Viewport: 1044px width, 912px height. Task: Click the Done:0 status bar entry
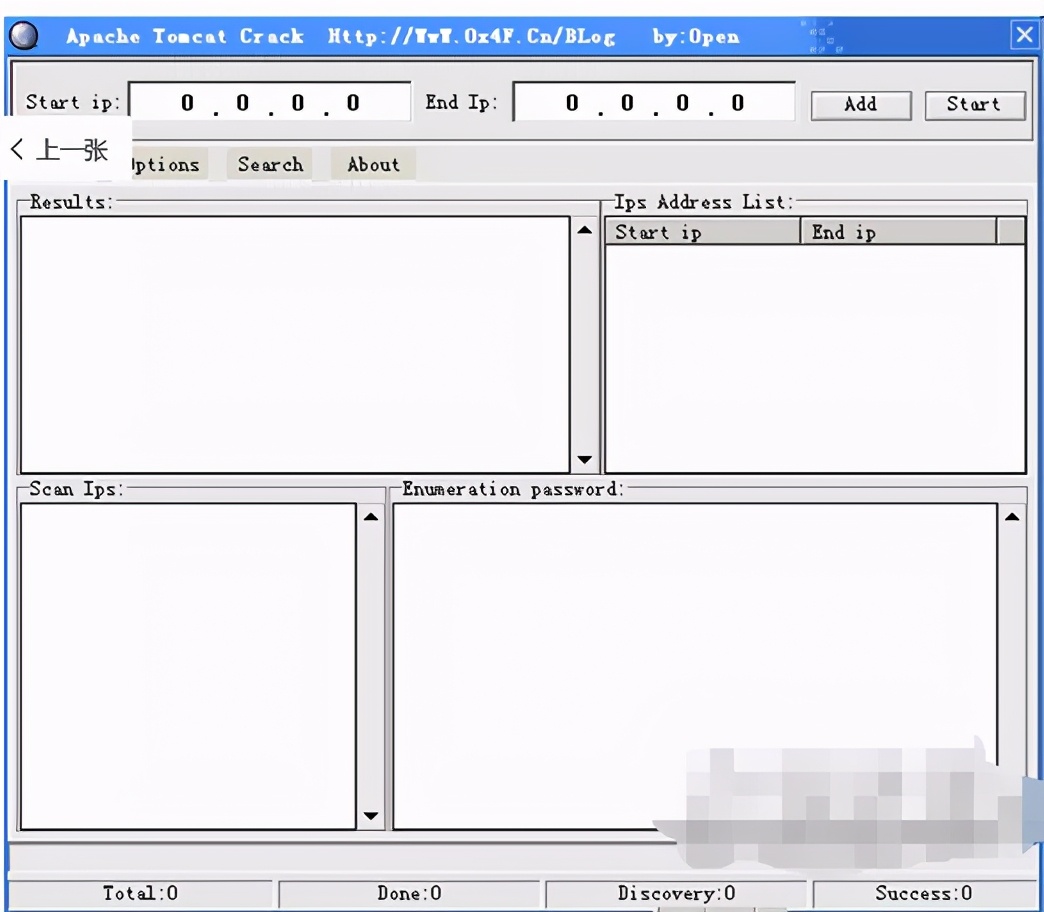[x=409, y=893]
